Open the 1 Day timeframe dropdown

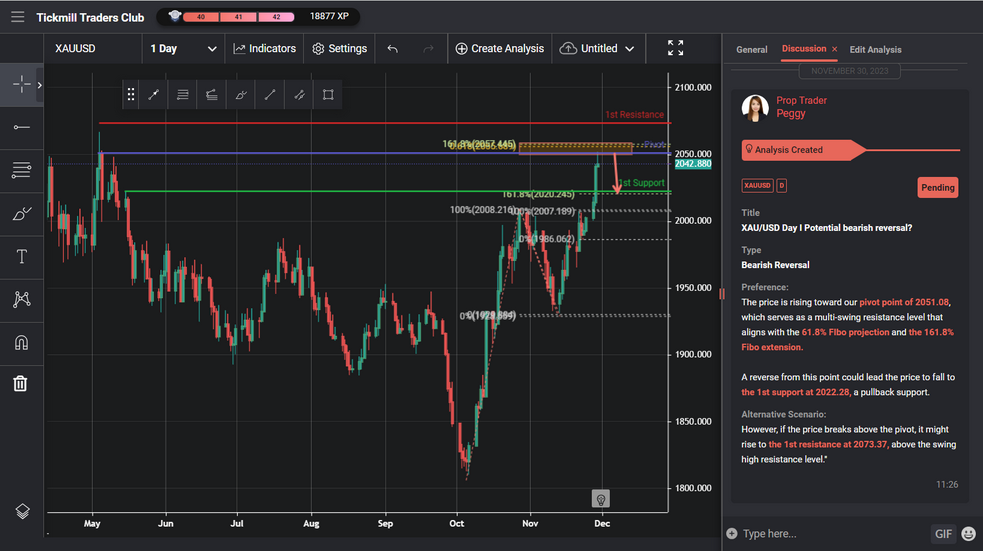pyautogui.click(x=183, y=48)
